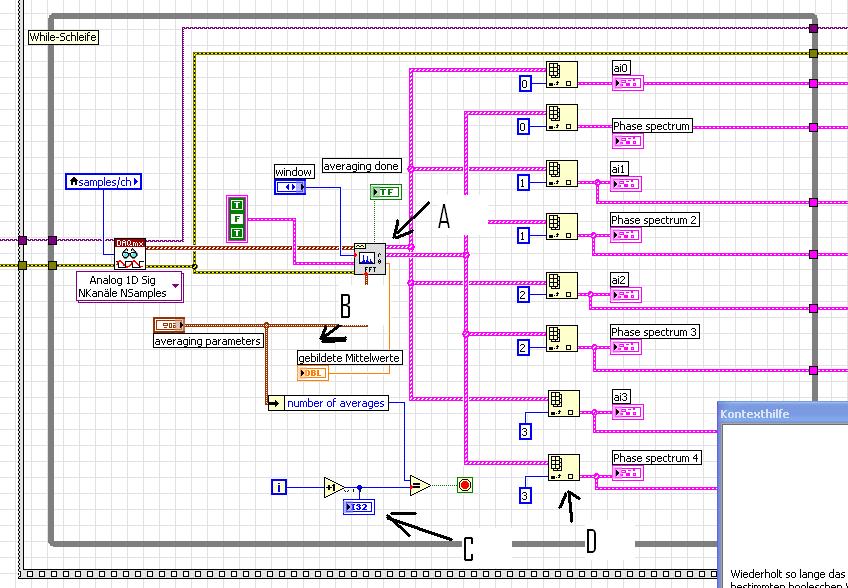The image size is (848, 588).
Task: Click the averaging done TF indicator
Action: point(386,192)
